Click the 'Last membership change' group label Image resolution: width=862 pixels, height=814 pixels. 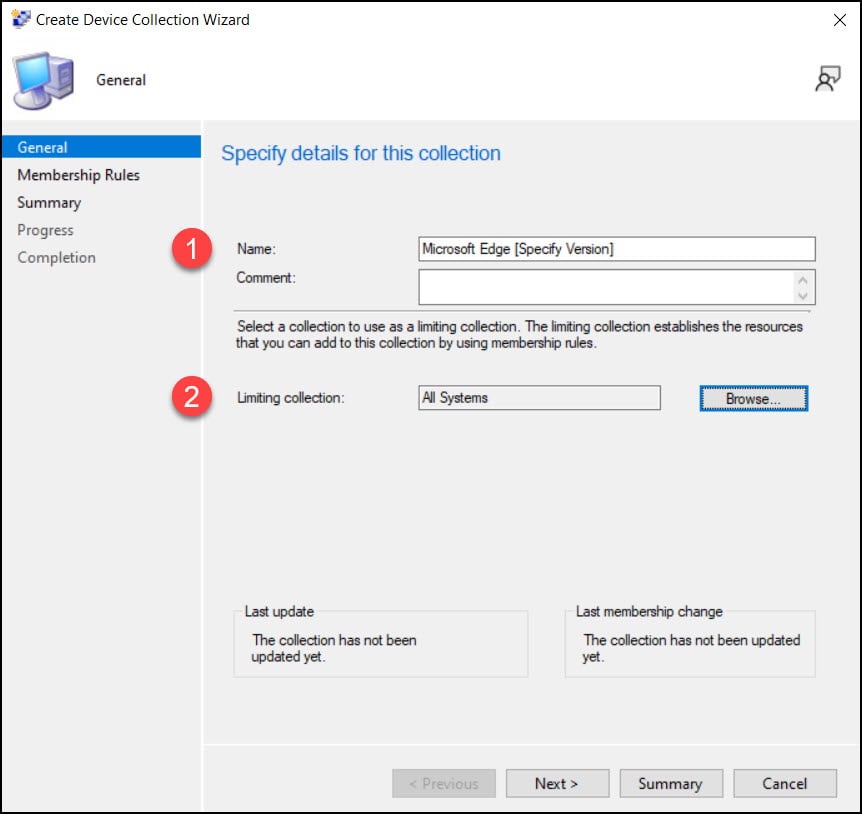pos(649,612)
